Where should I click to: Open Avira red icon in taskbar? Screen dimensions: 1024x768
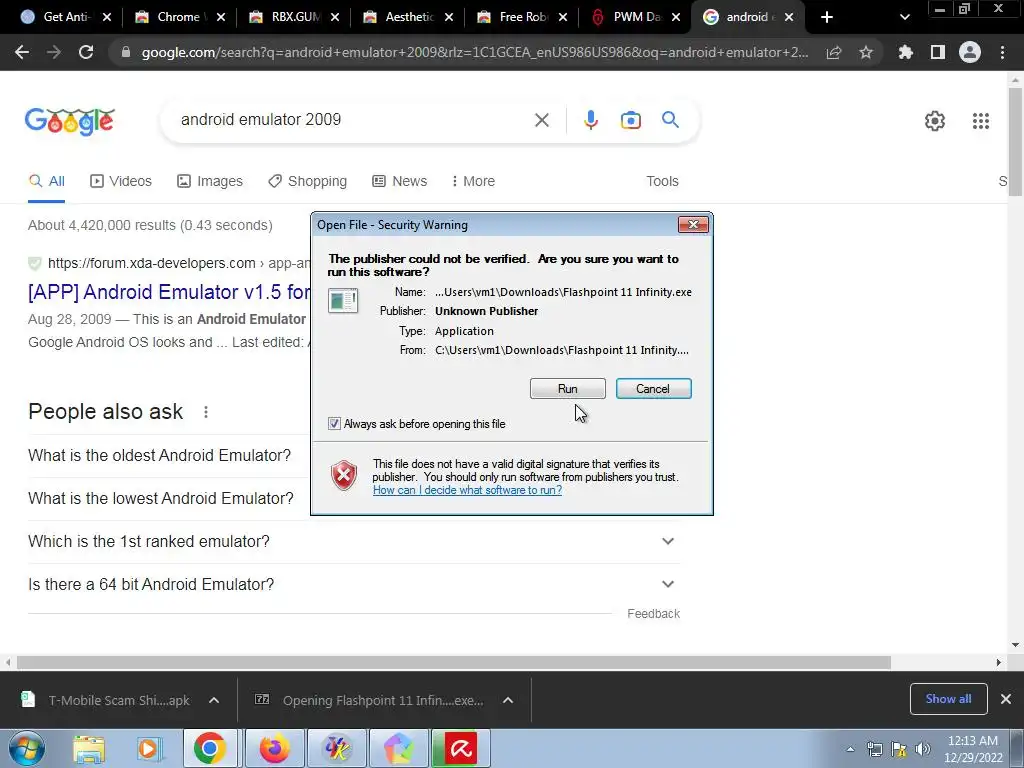(x=461, y=748)
